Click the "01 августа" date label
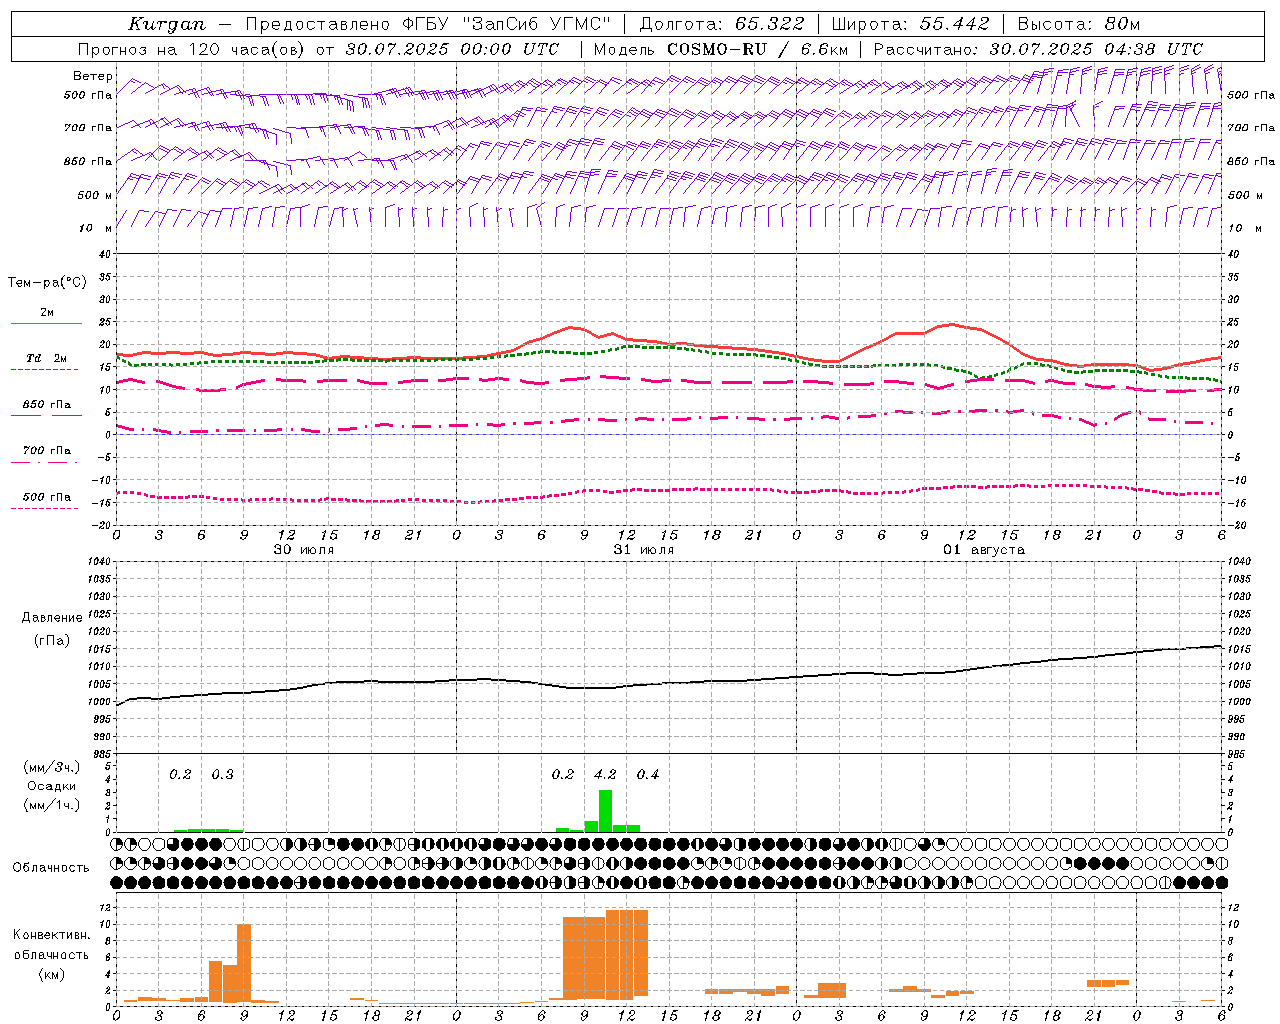 tap(983, 549)
